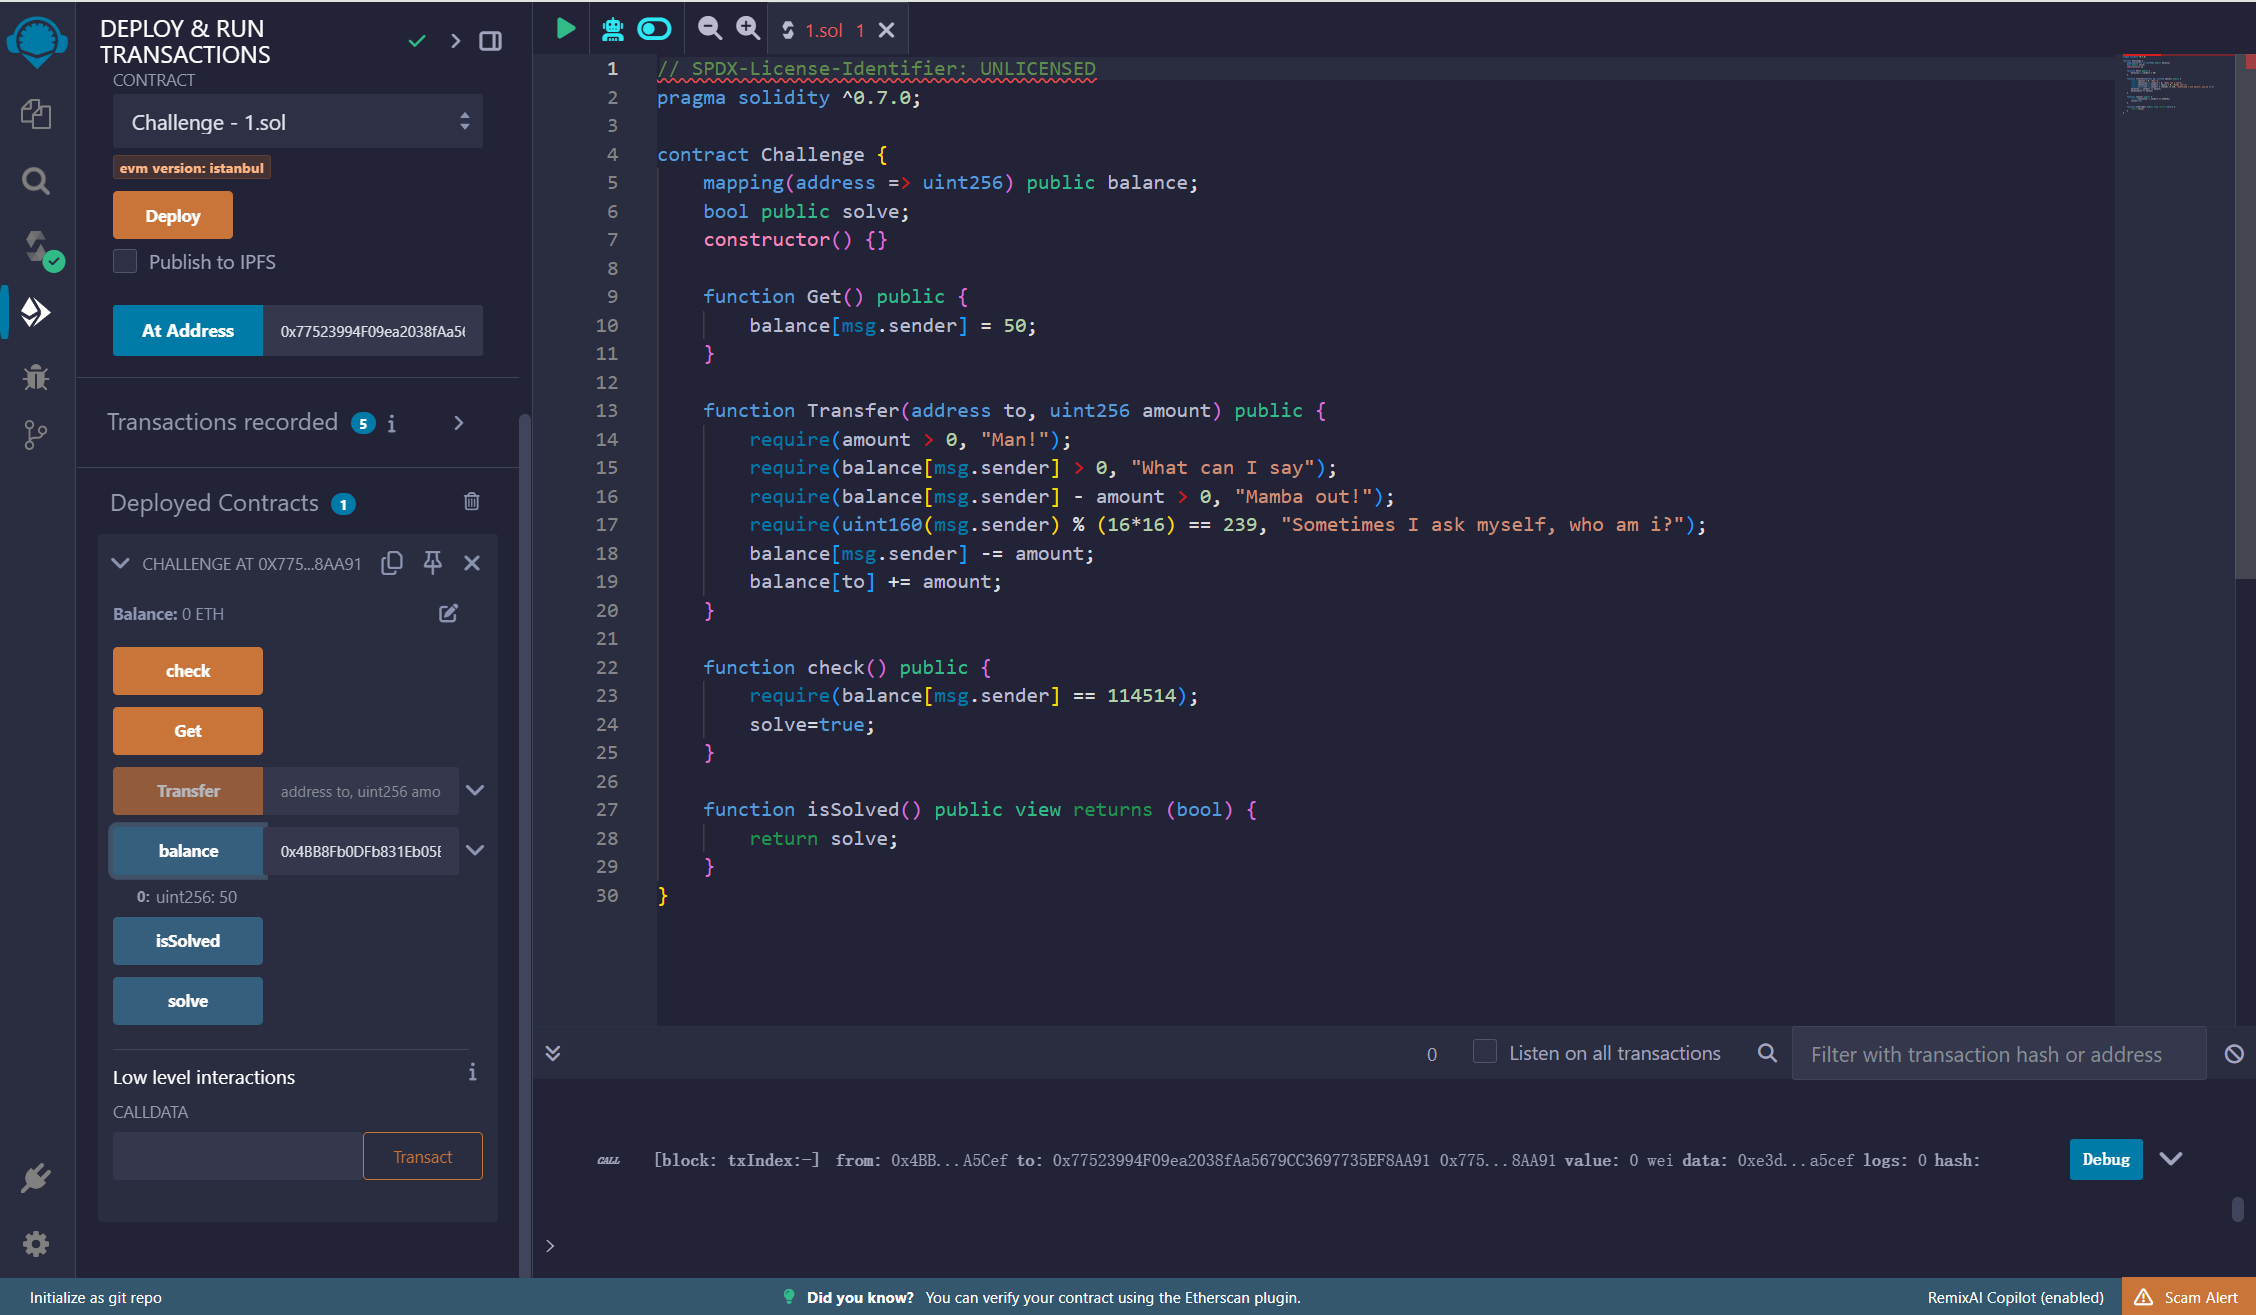Open the RemixAI robot assistant icon
Screen dimensions: 2256x1315
pyautogui.click(x=612, y=29)
